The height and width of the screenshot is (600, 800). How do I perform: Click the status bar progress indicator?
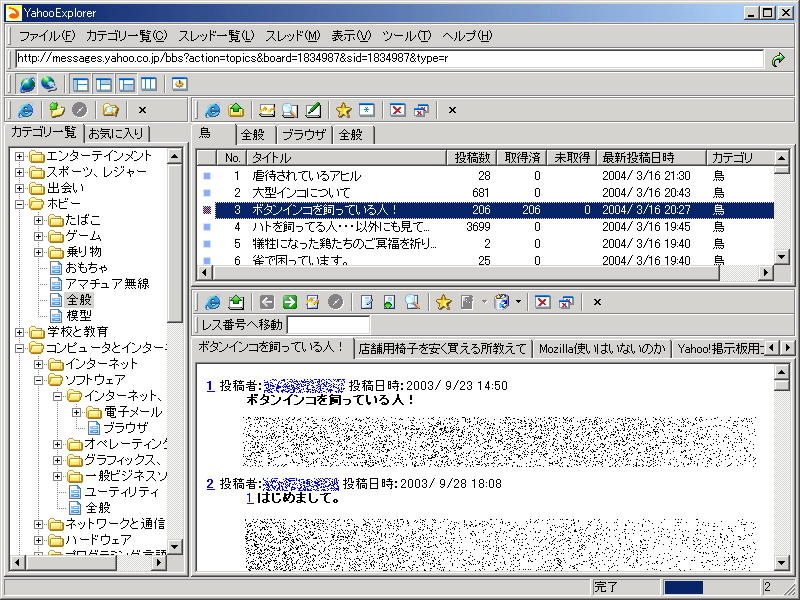coord(711,587)
